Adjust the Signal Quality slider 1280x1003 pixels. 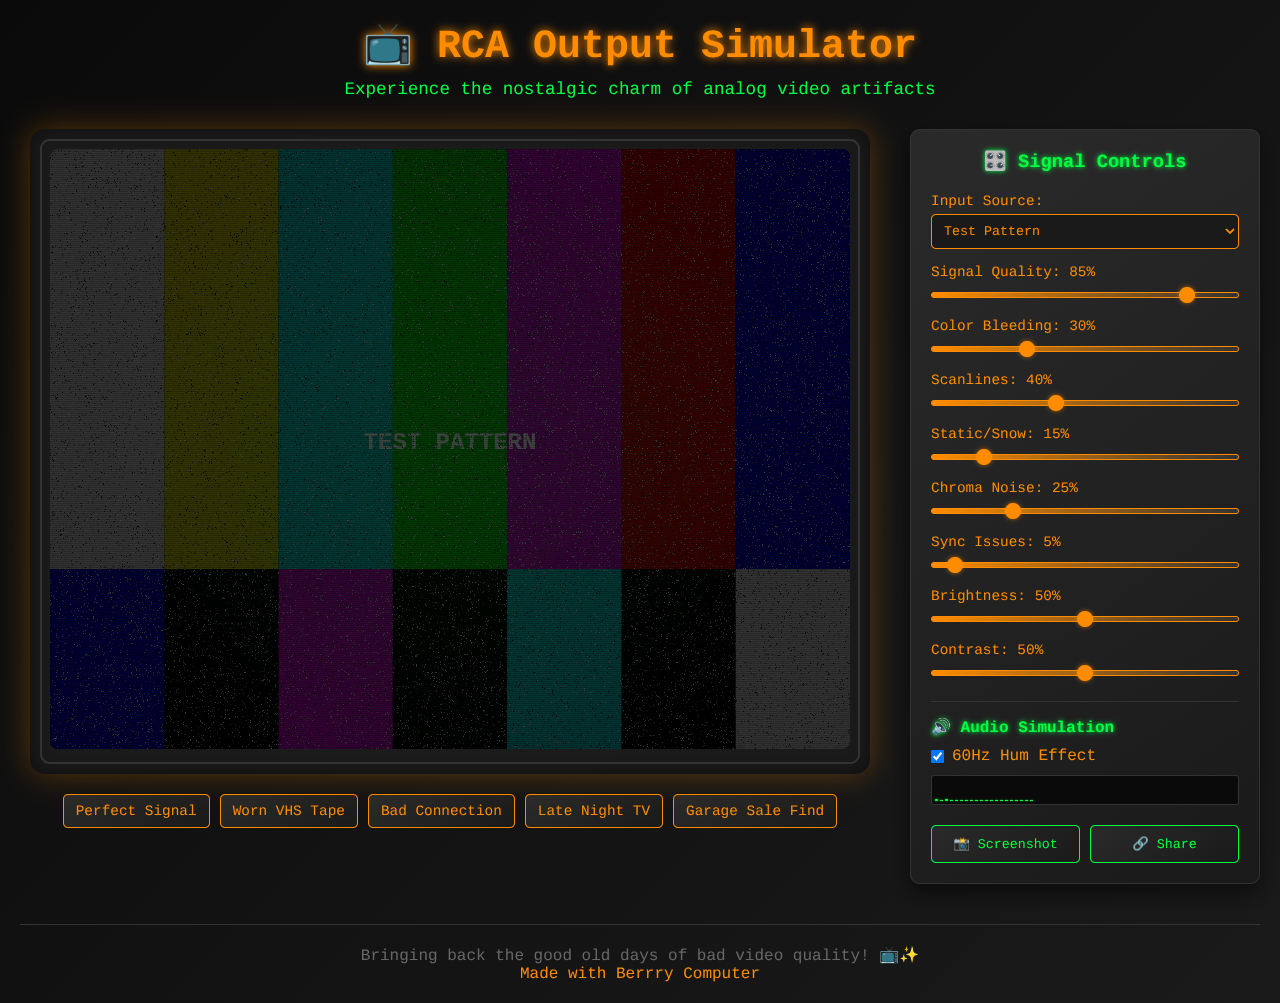click(1186, 295)
